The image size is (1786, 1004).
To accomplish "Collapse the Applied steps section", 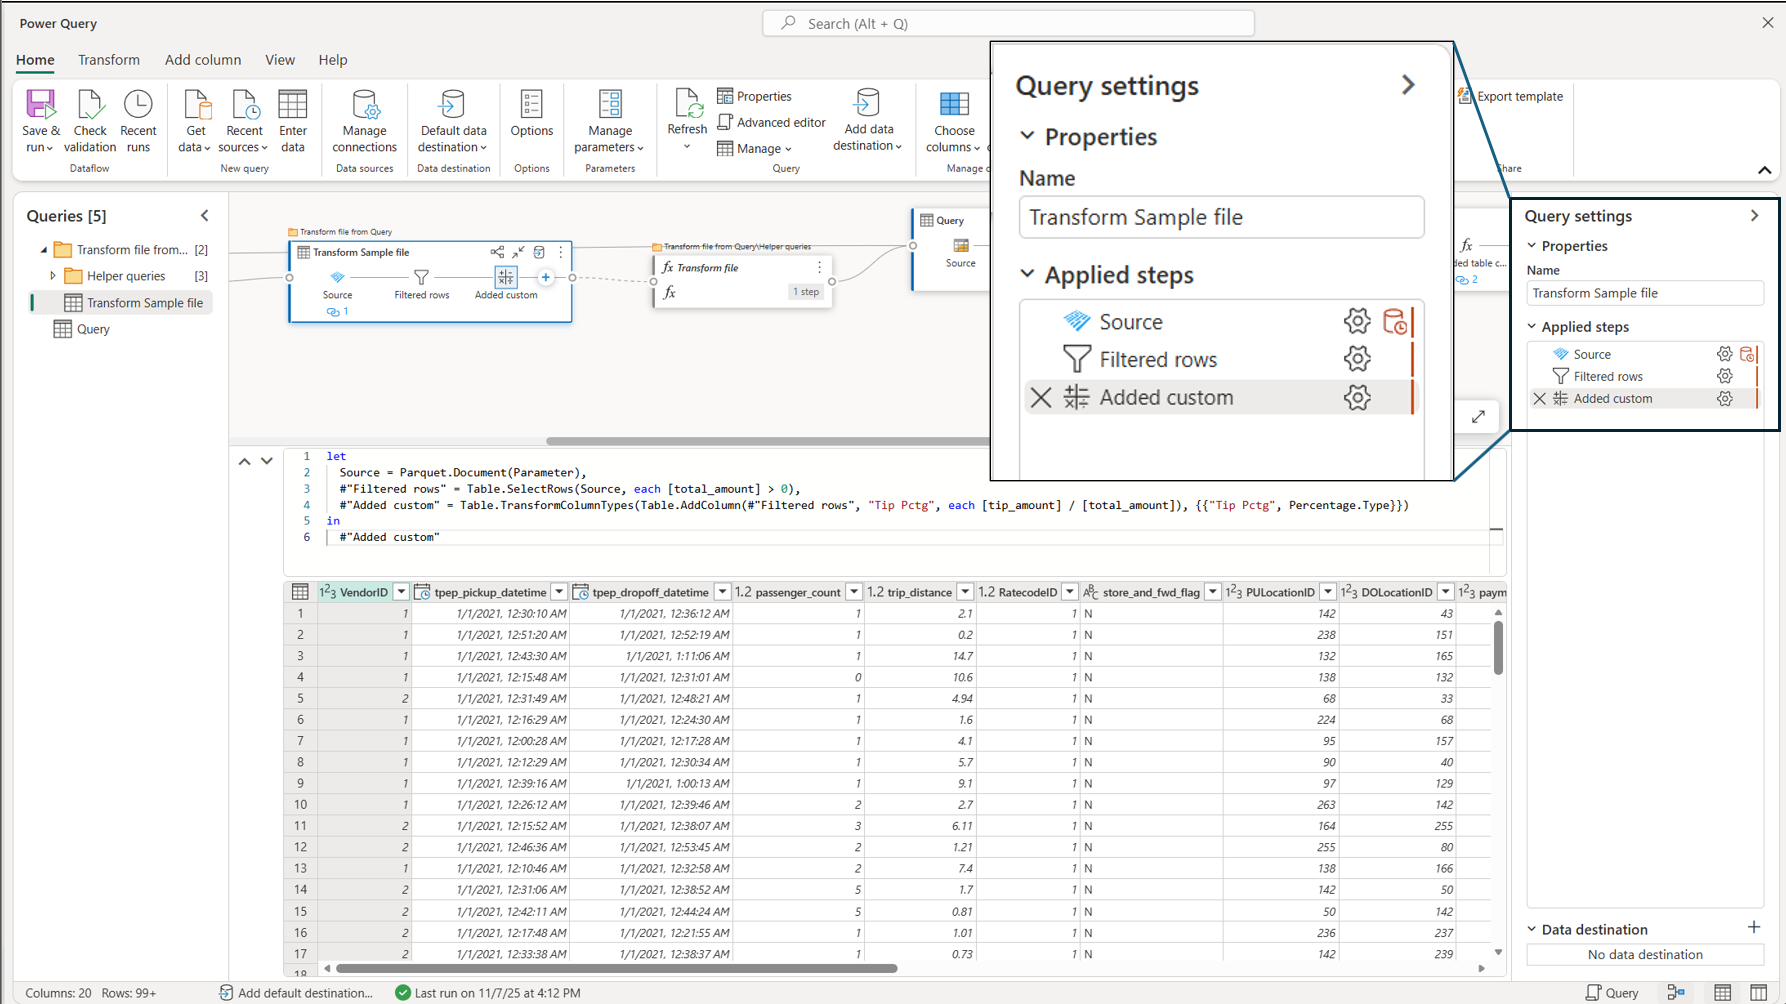I will coord(1531,327).
